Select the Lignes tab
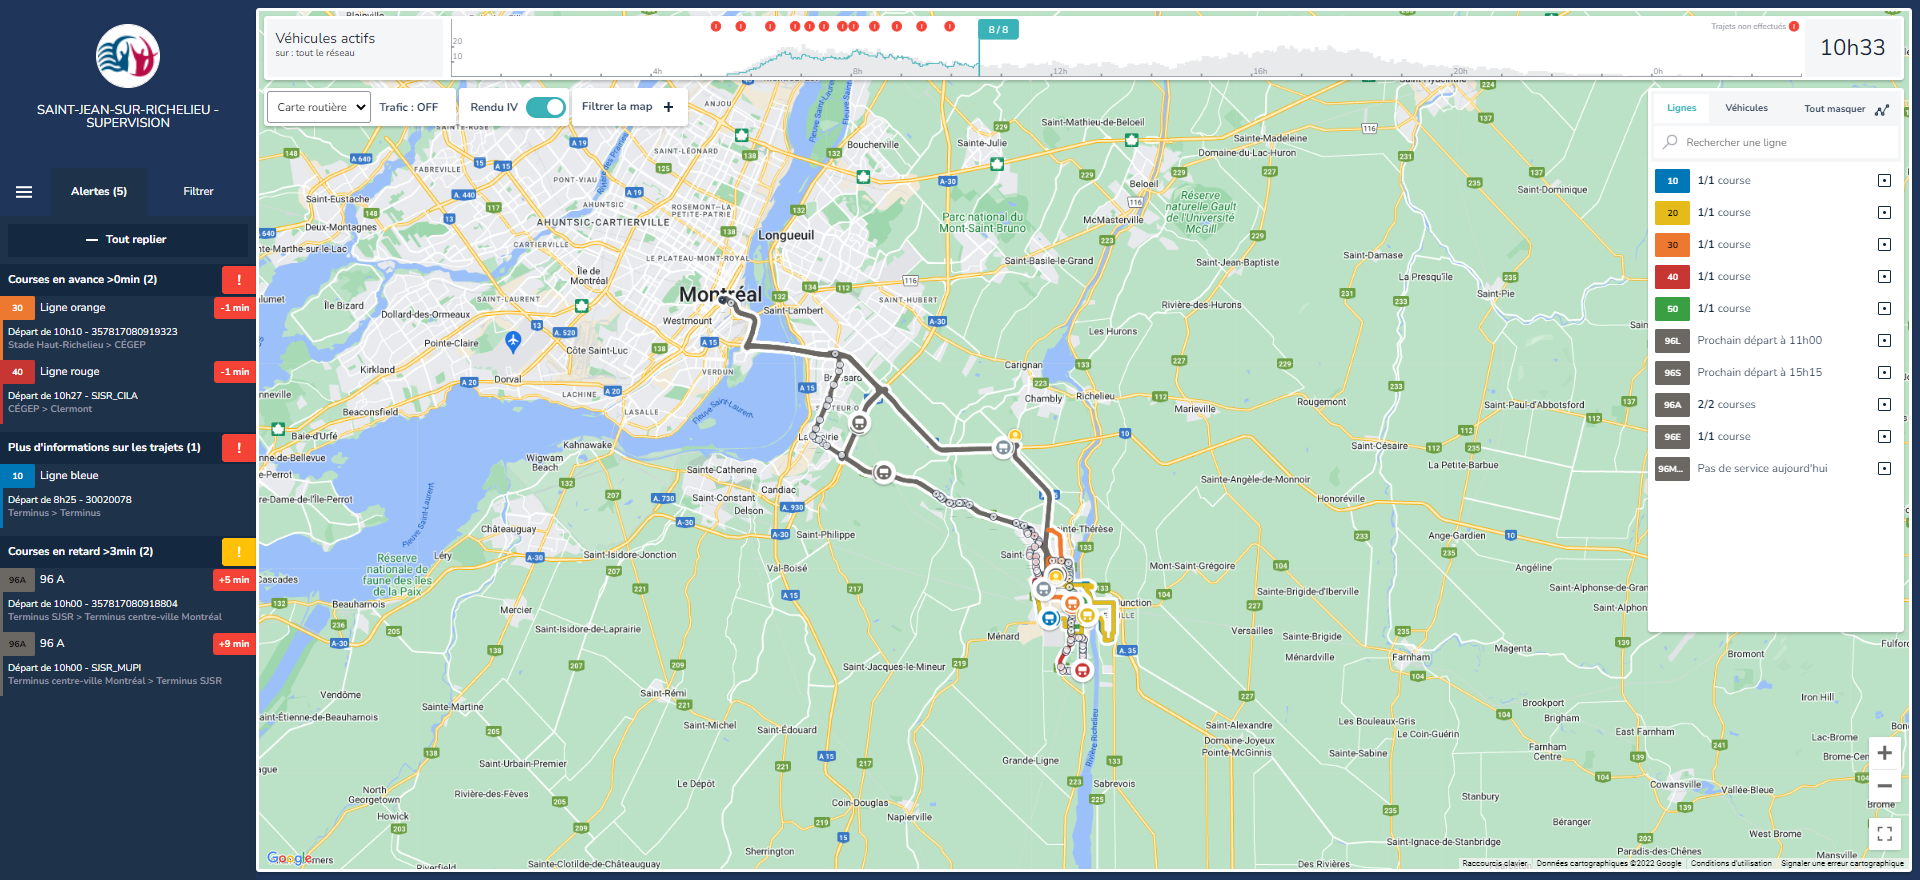The height and width of the screenshot is (880, 1920). 1681,108
